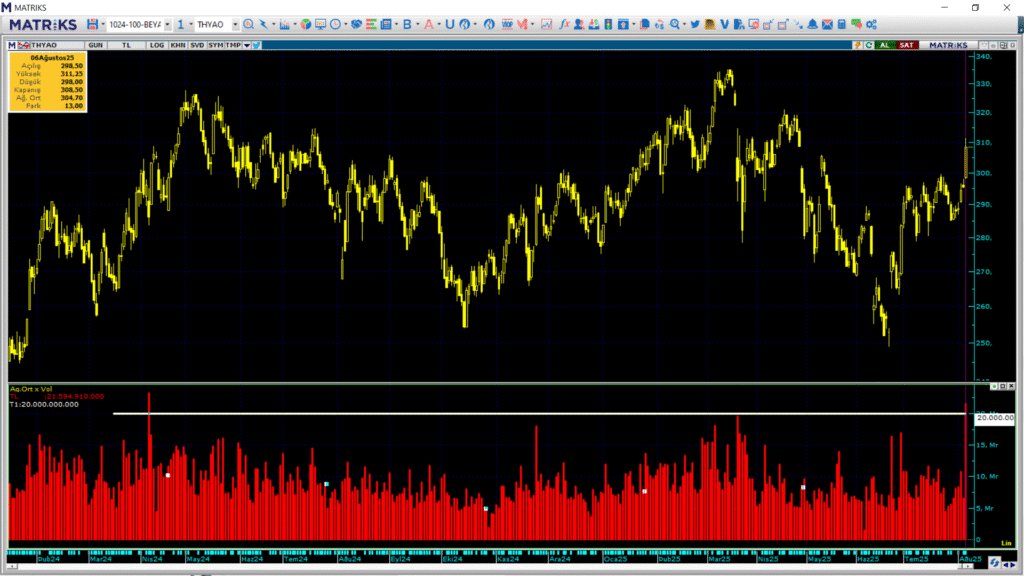
Task: Click the settings gears icon
Action: [x=871, y=24]
